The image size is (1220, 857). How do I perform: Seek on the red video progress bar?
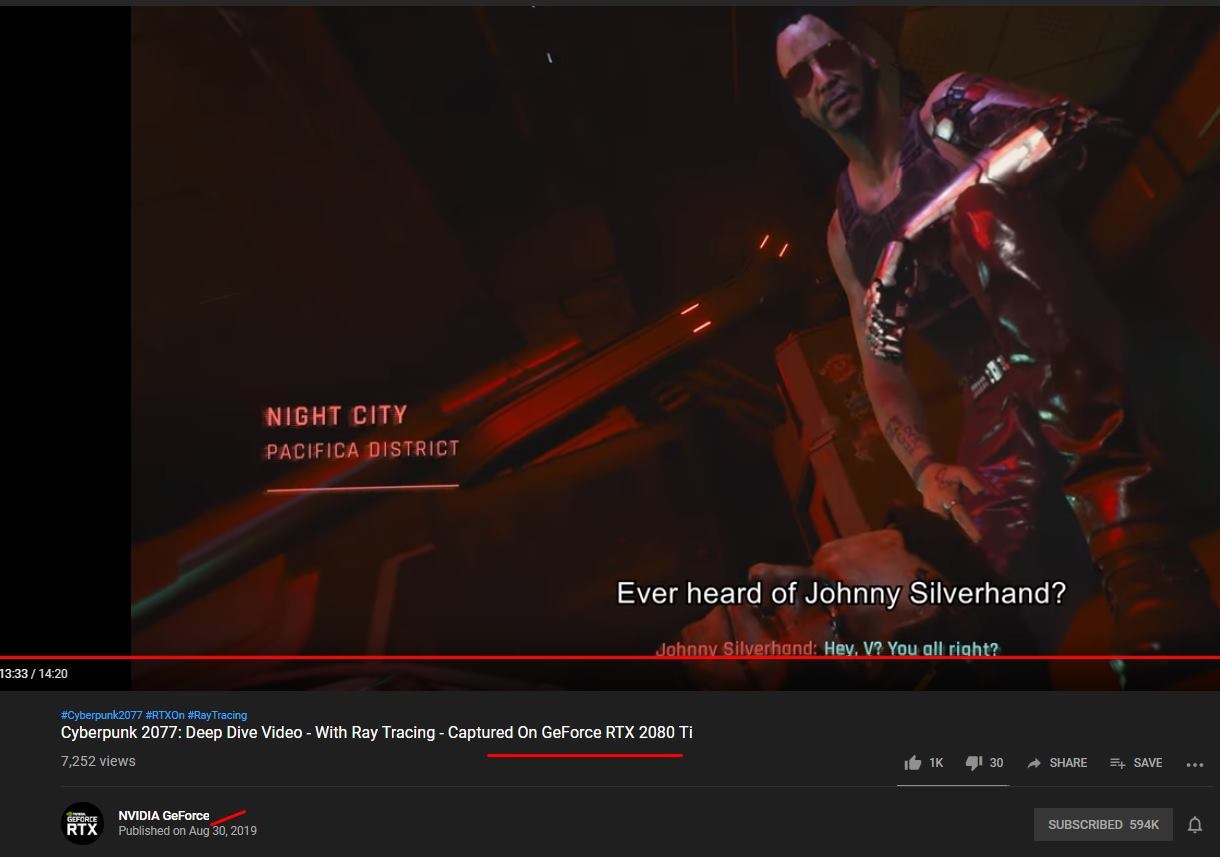pos(610,657)
